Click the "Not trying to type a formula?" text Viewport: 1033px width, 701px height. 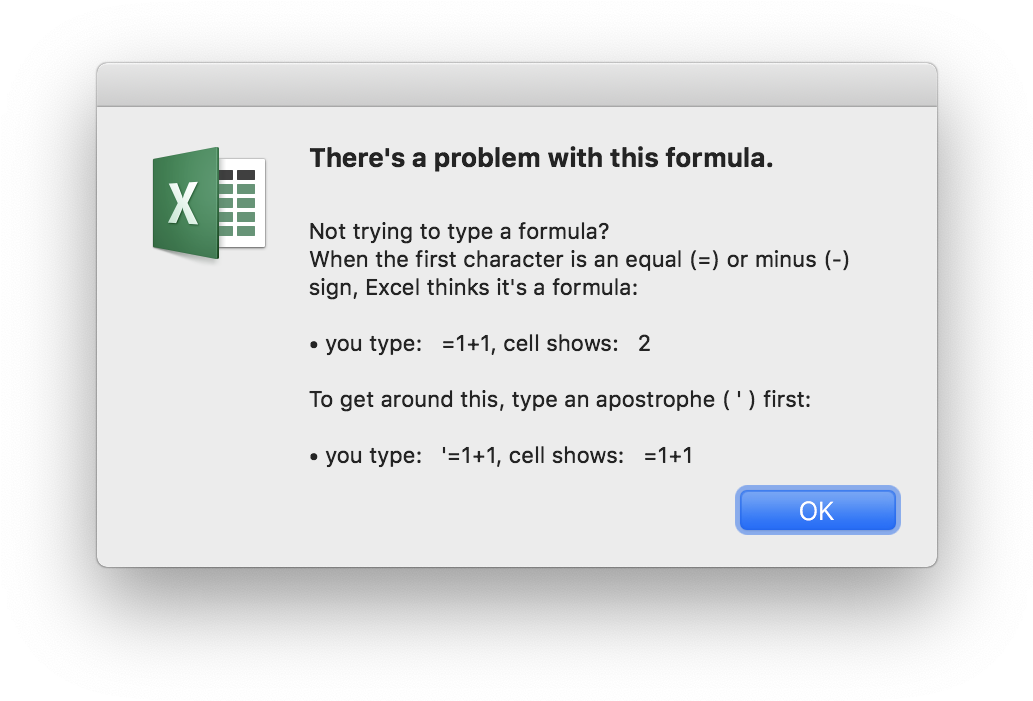pos(459,231)
